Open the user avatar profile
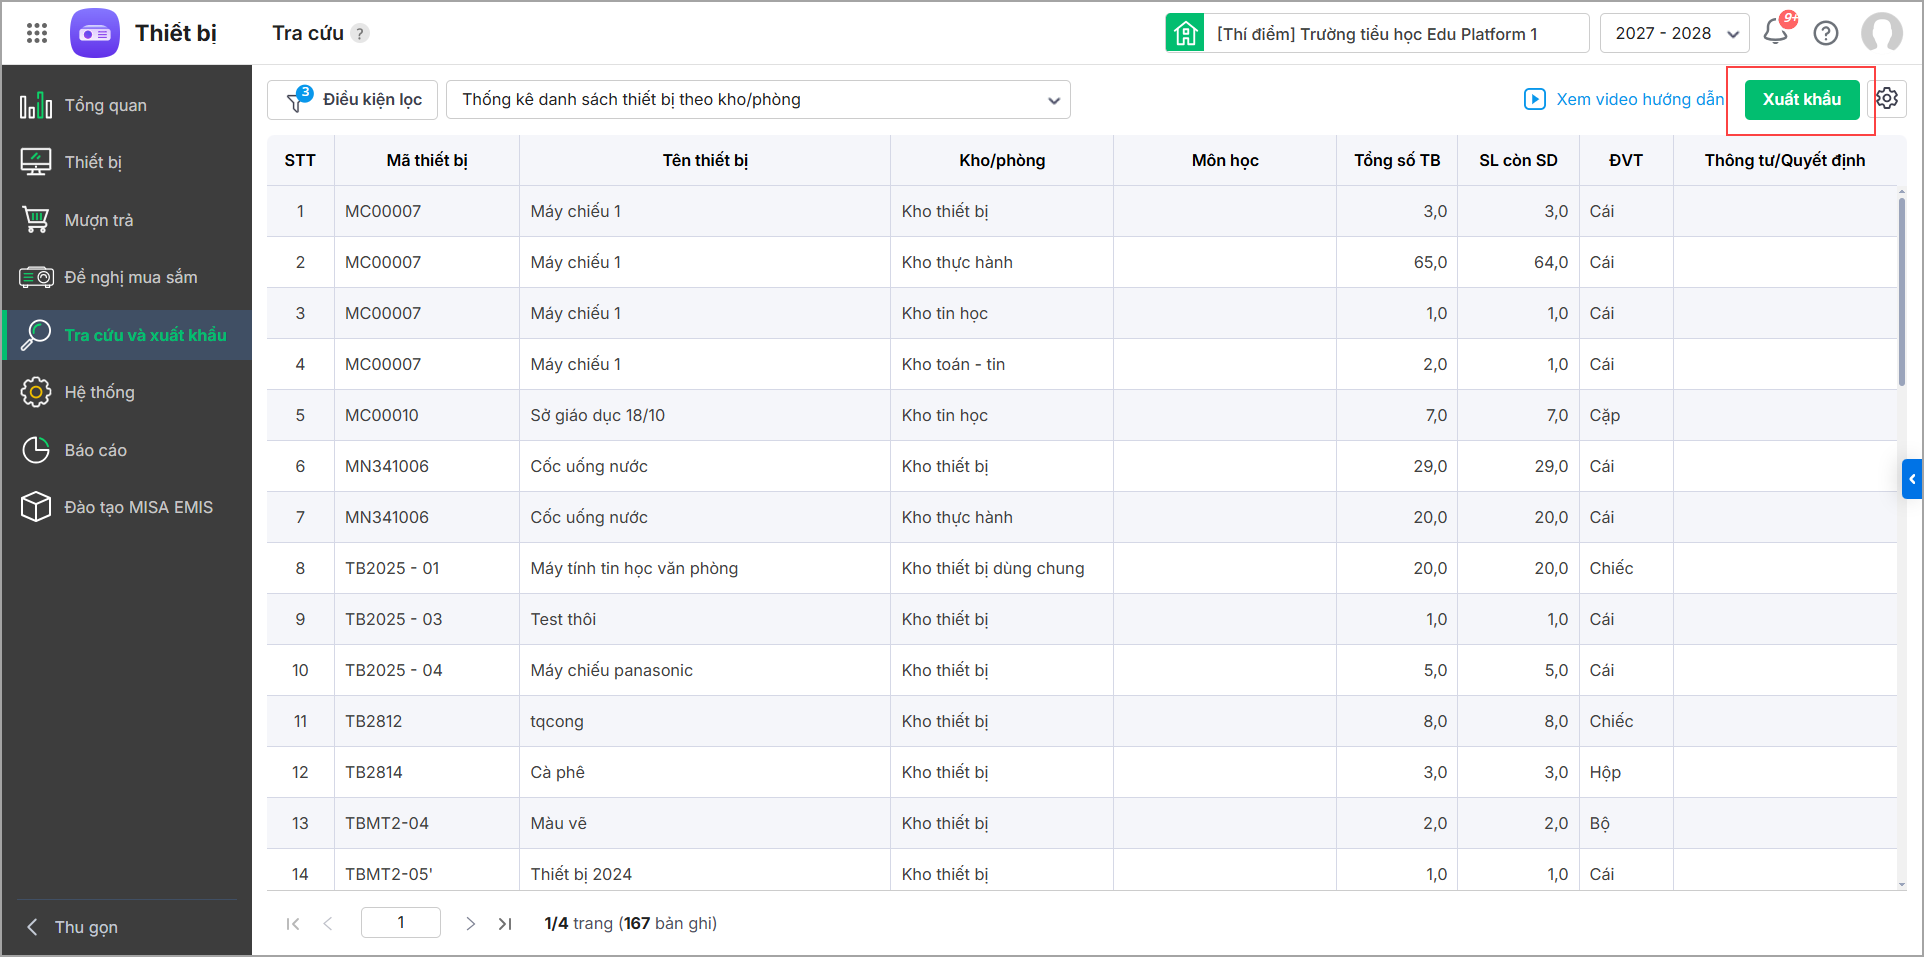 coord(1881,33)
